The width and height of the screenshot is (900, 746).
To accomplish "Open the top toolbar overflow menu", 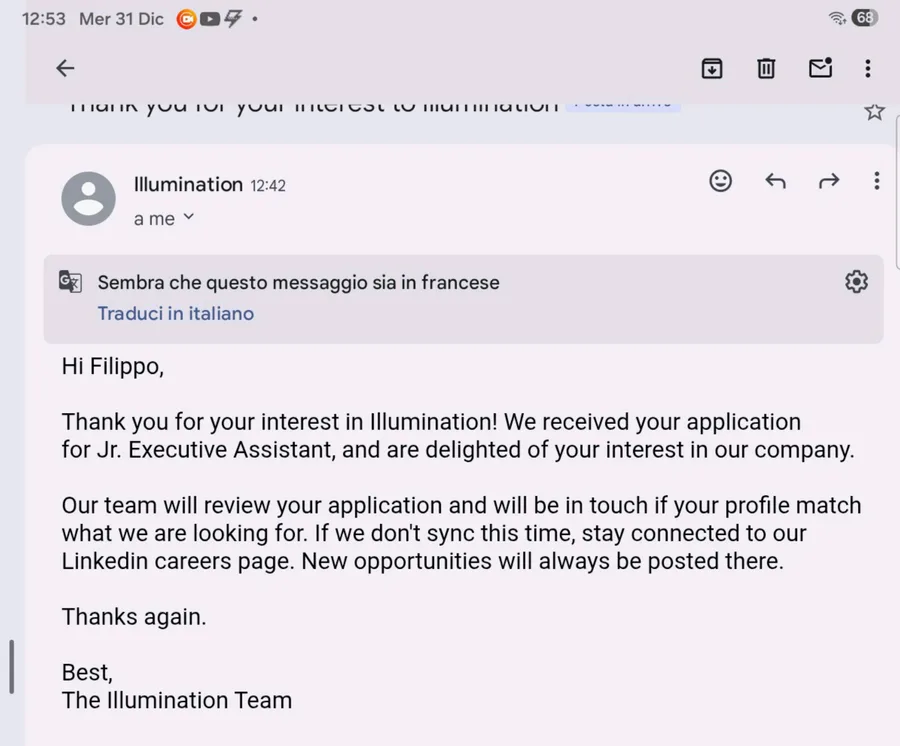I will click(x=868, y=68).
